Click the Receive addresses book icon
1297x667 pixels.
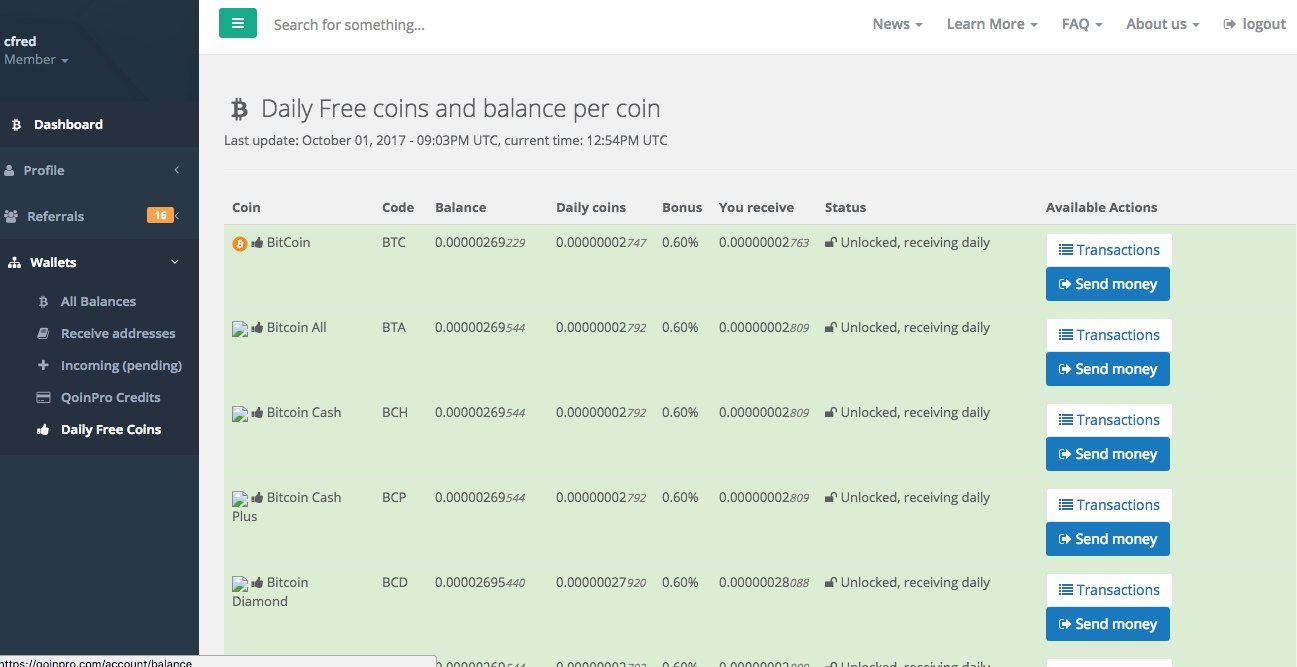[43, 334]
